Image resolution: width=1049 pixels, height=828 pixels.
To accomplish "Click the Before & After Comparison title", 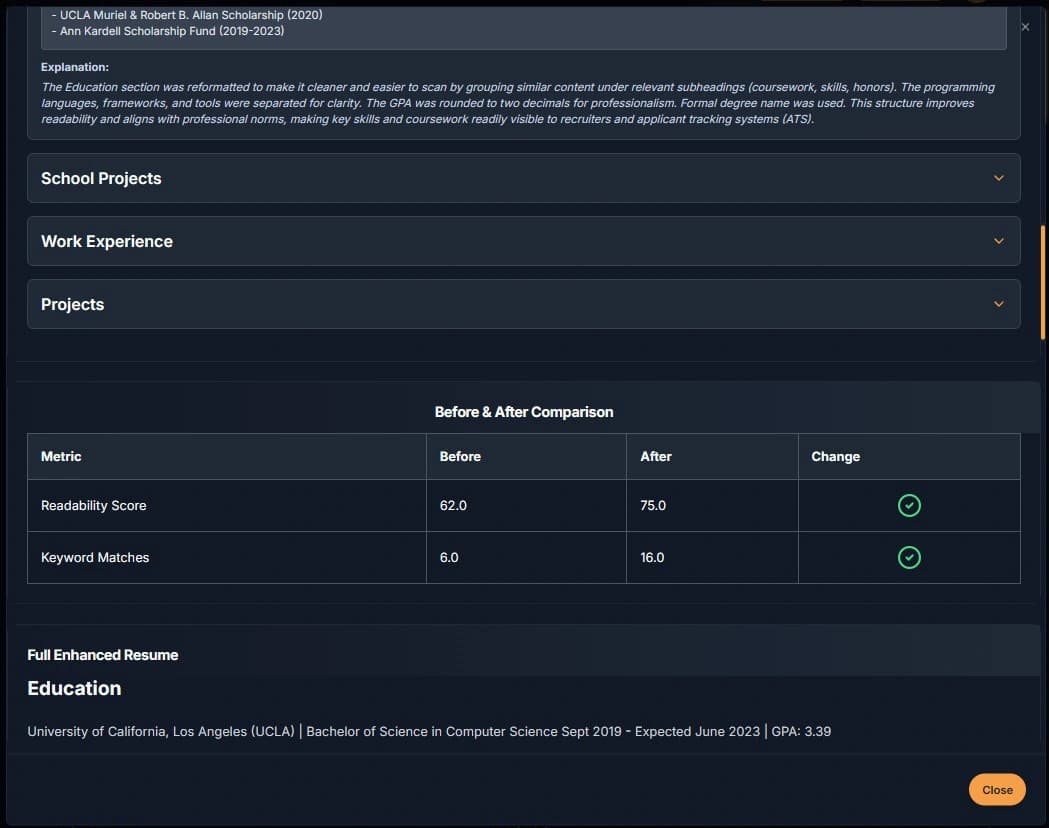I will (524, 411).
